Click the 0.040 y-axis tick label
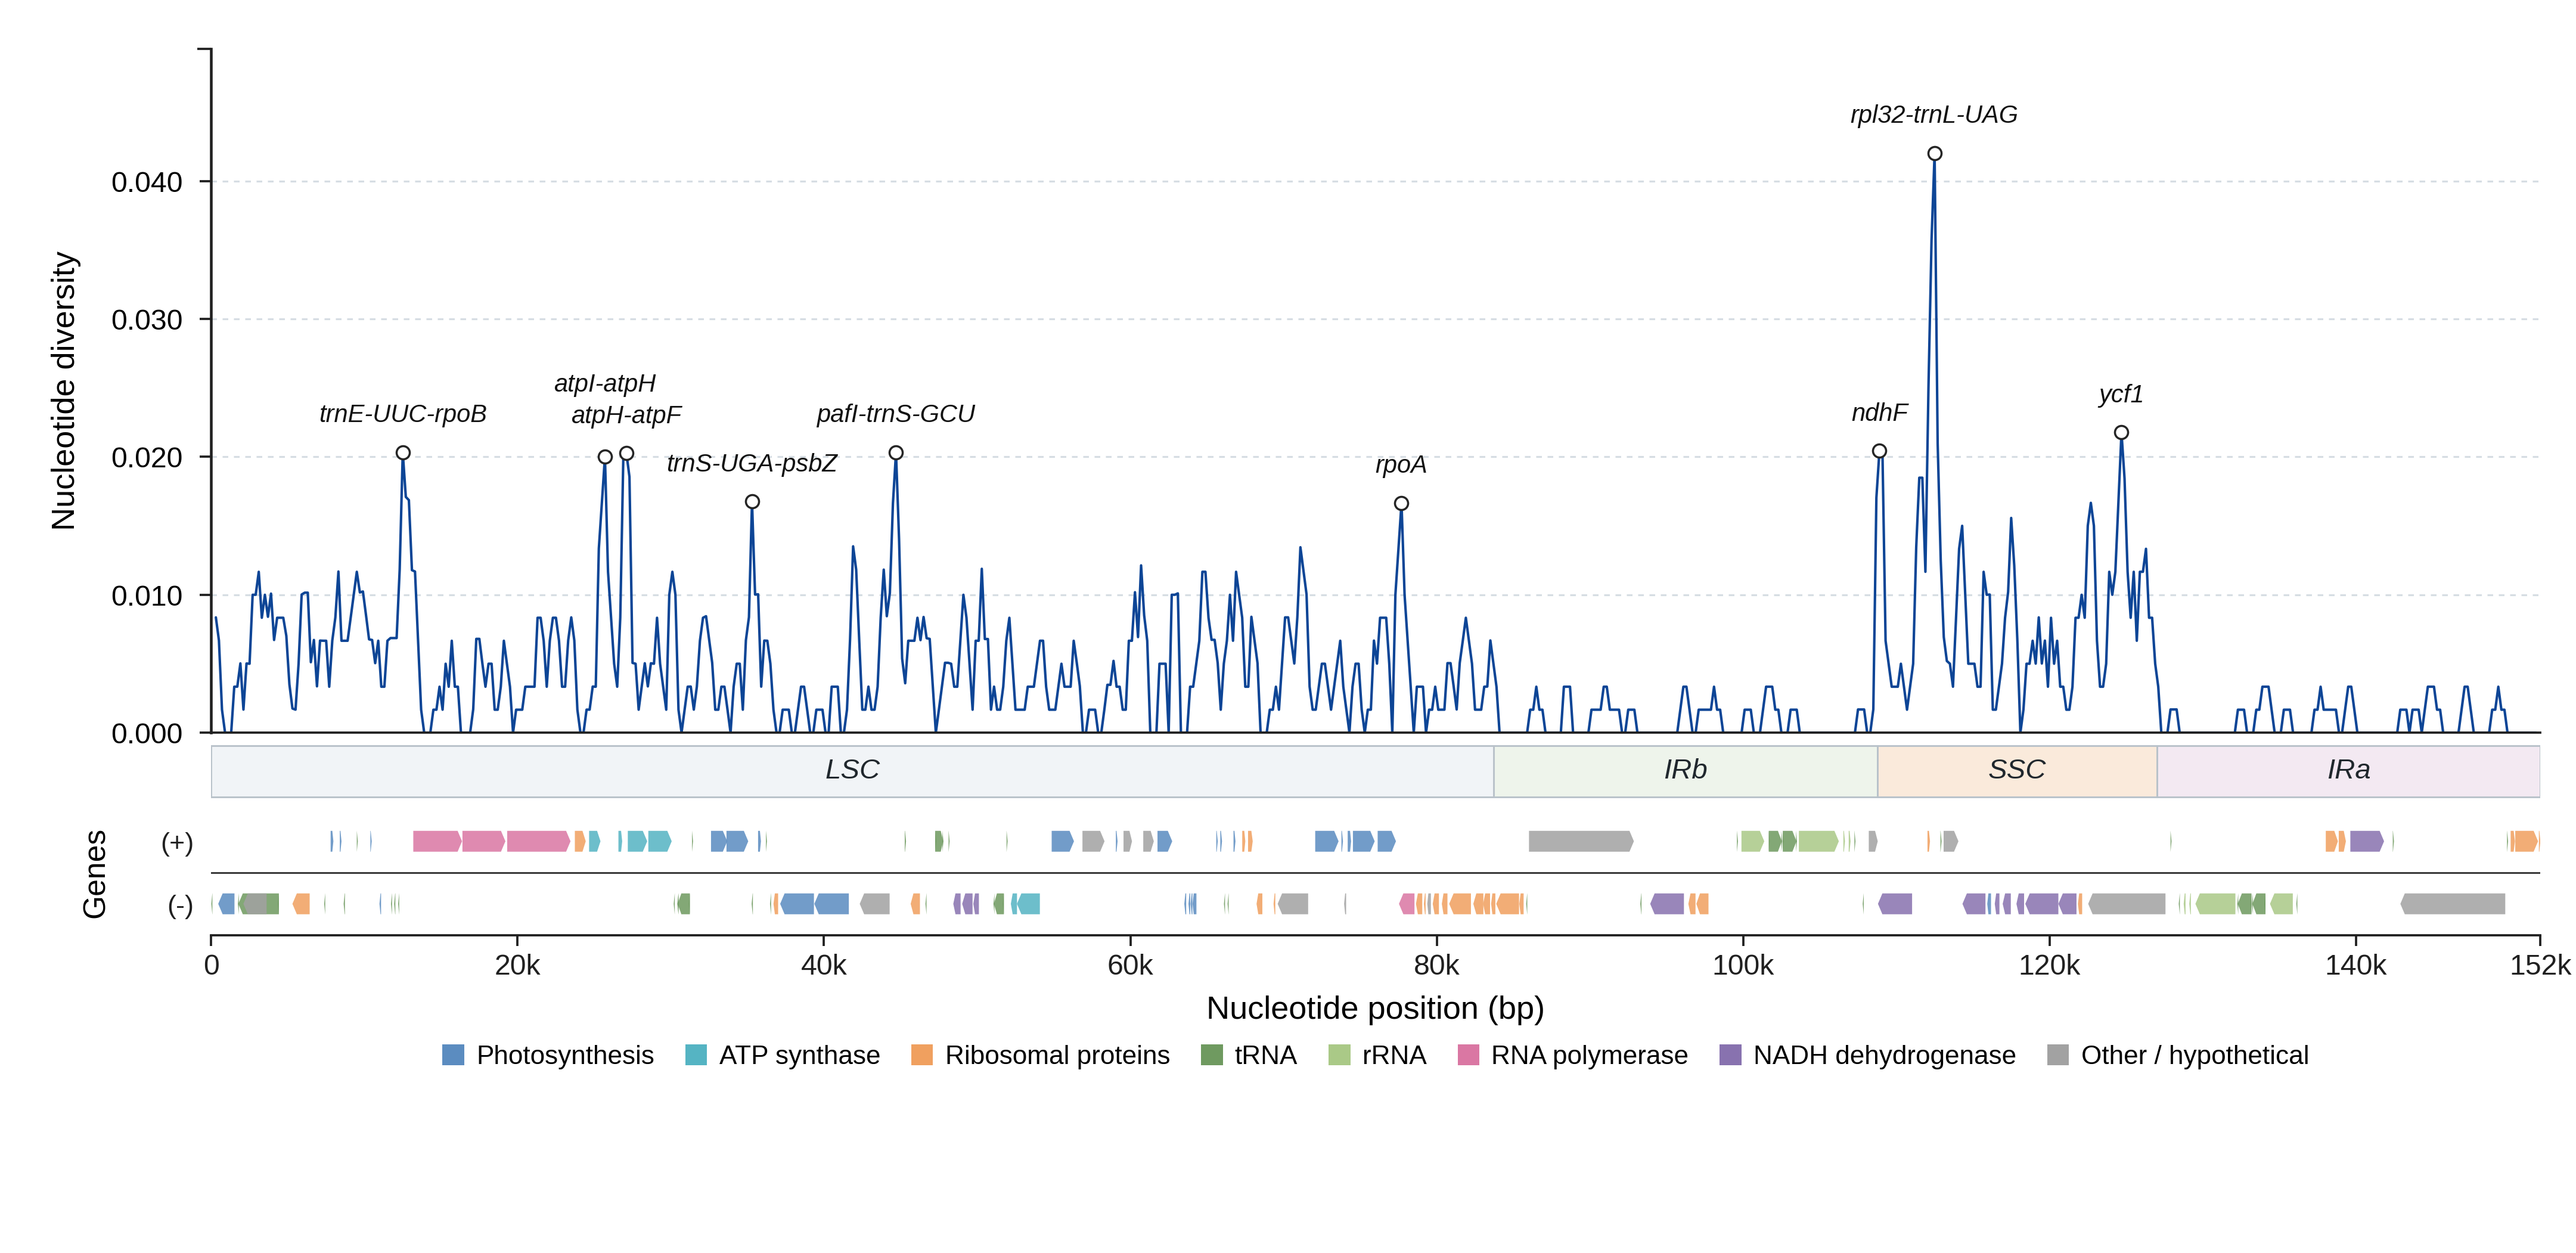 tap(147, 182)
